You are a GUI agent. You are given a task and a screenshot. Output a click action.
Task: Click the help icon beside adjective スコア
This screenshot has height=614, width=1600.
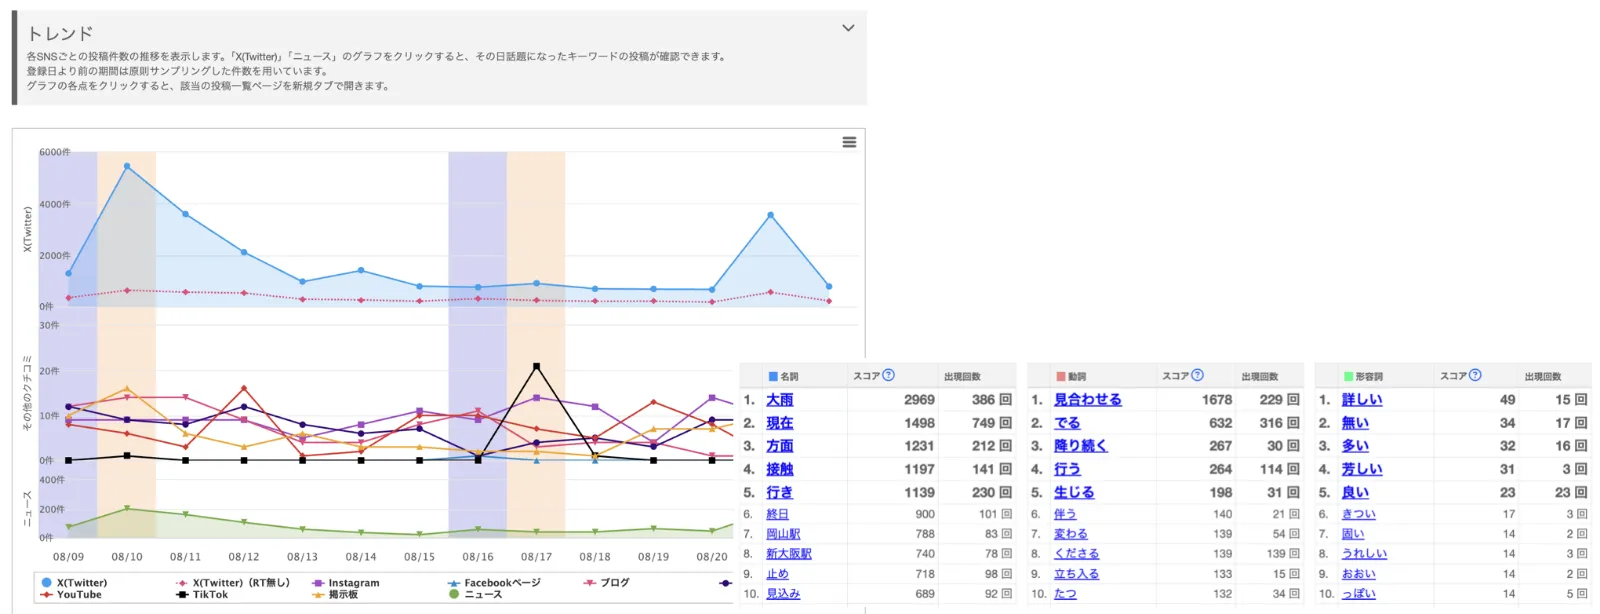coord(1475,375)
